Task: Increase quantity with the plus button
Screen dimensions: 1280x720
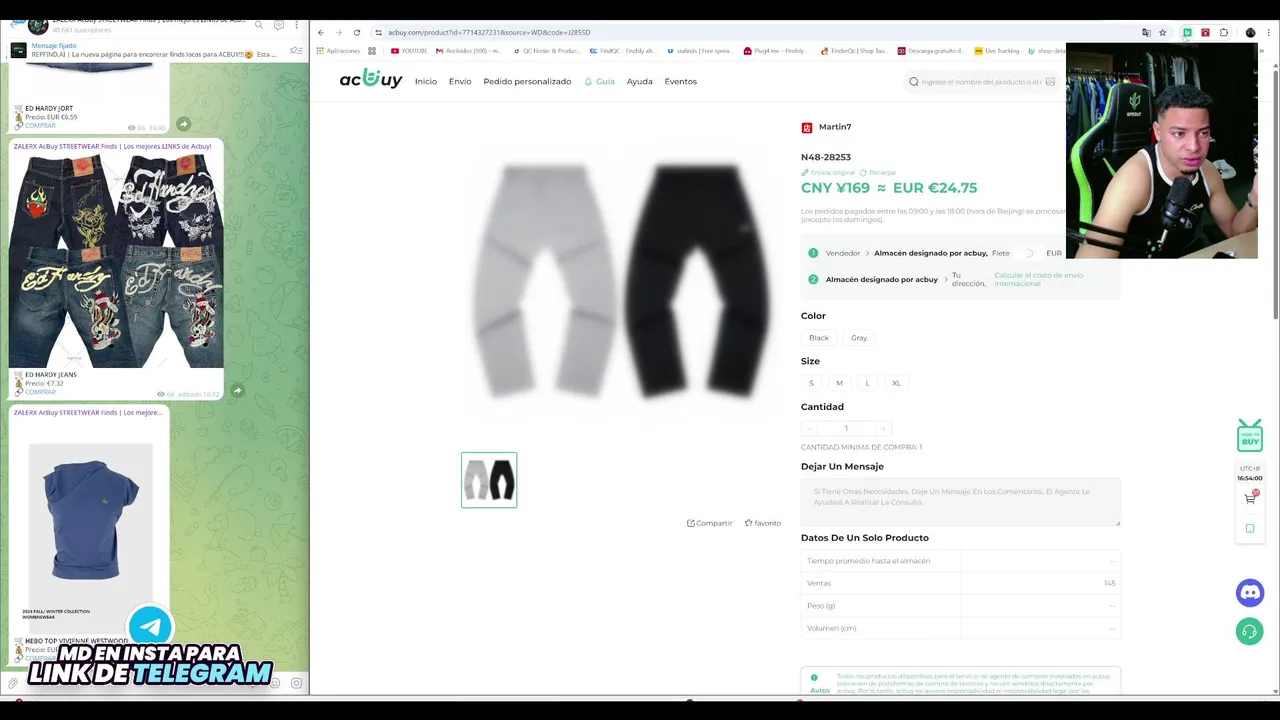Action: 883,428
